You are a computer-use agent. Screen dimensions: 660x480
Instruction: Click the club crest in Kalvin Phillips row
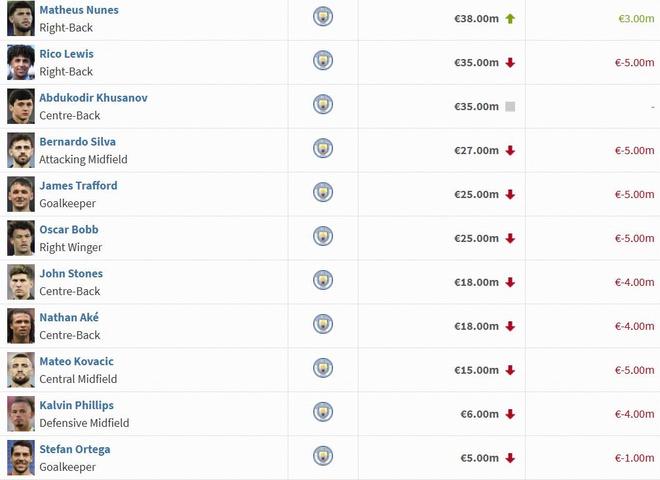coord(323,413)
